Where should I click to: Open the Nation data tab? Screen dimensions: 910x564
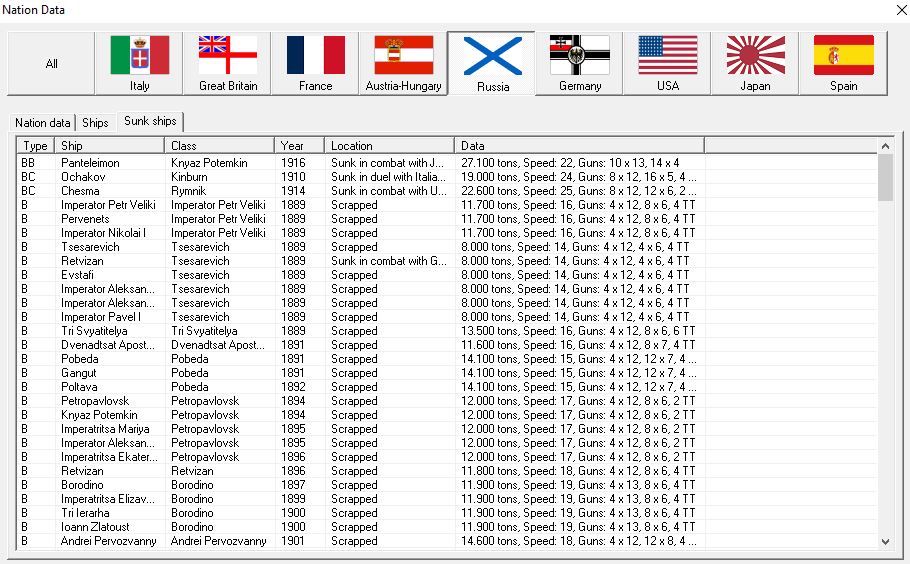[x=42, y=122]
